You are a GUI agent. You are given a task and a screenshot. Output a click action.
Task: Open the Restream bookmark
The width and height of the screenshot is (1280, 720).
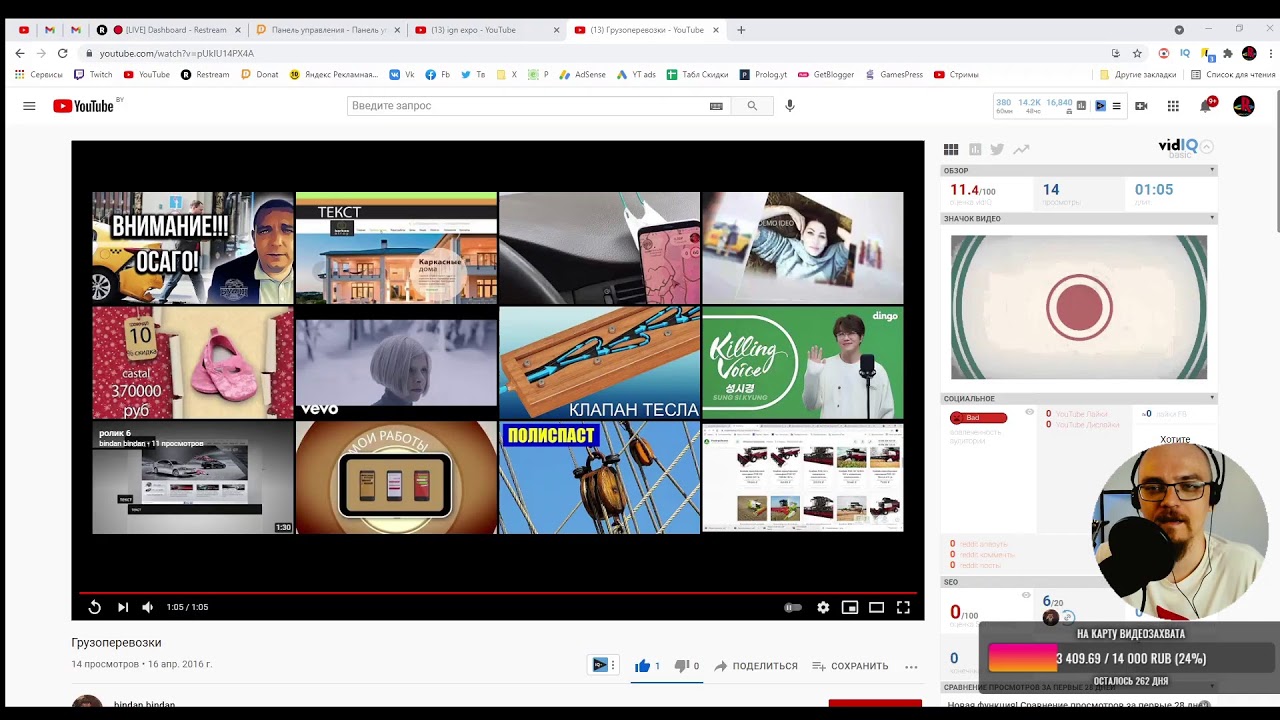(x=205, y=75)
